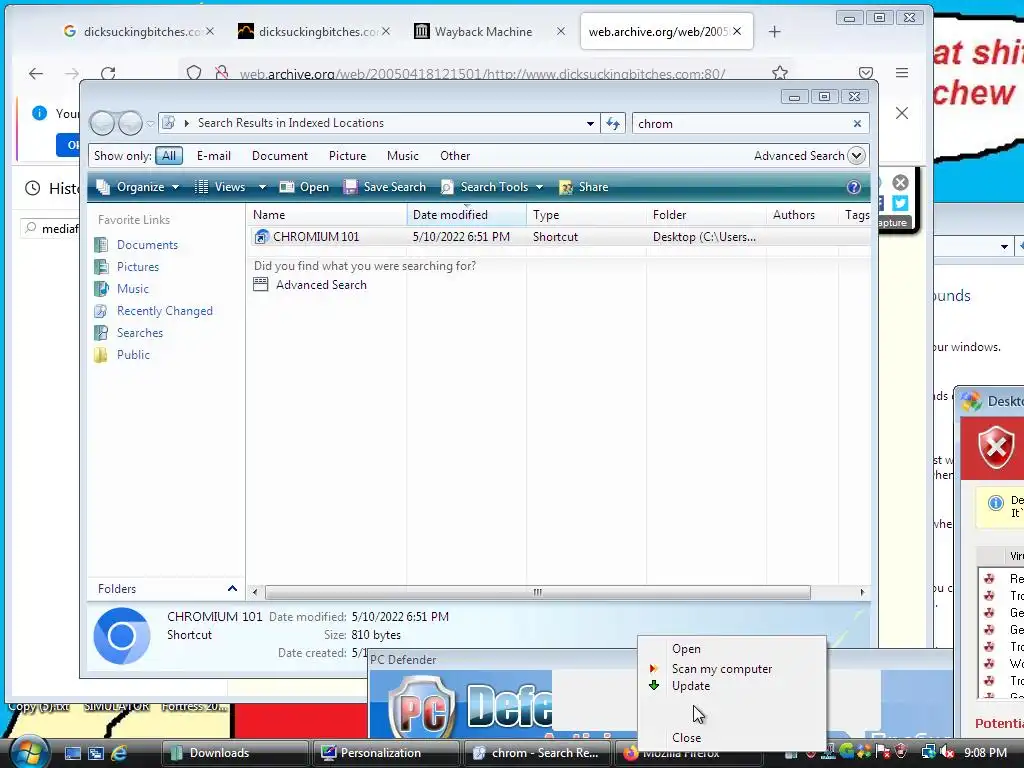The height and width of the screenshot is (768, 1024).
Task: Click the Views icon in toolbar
Action: [x=202, y=187]
